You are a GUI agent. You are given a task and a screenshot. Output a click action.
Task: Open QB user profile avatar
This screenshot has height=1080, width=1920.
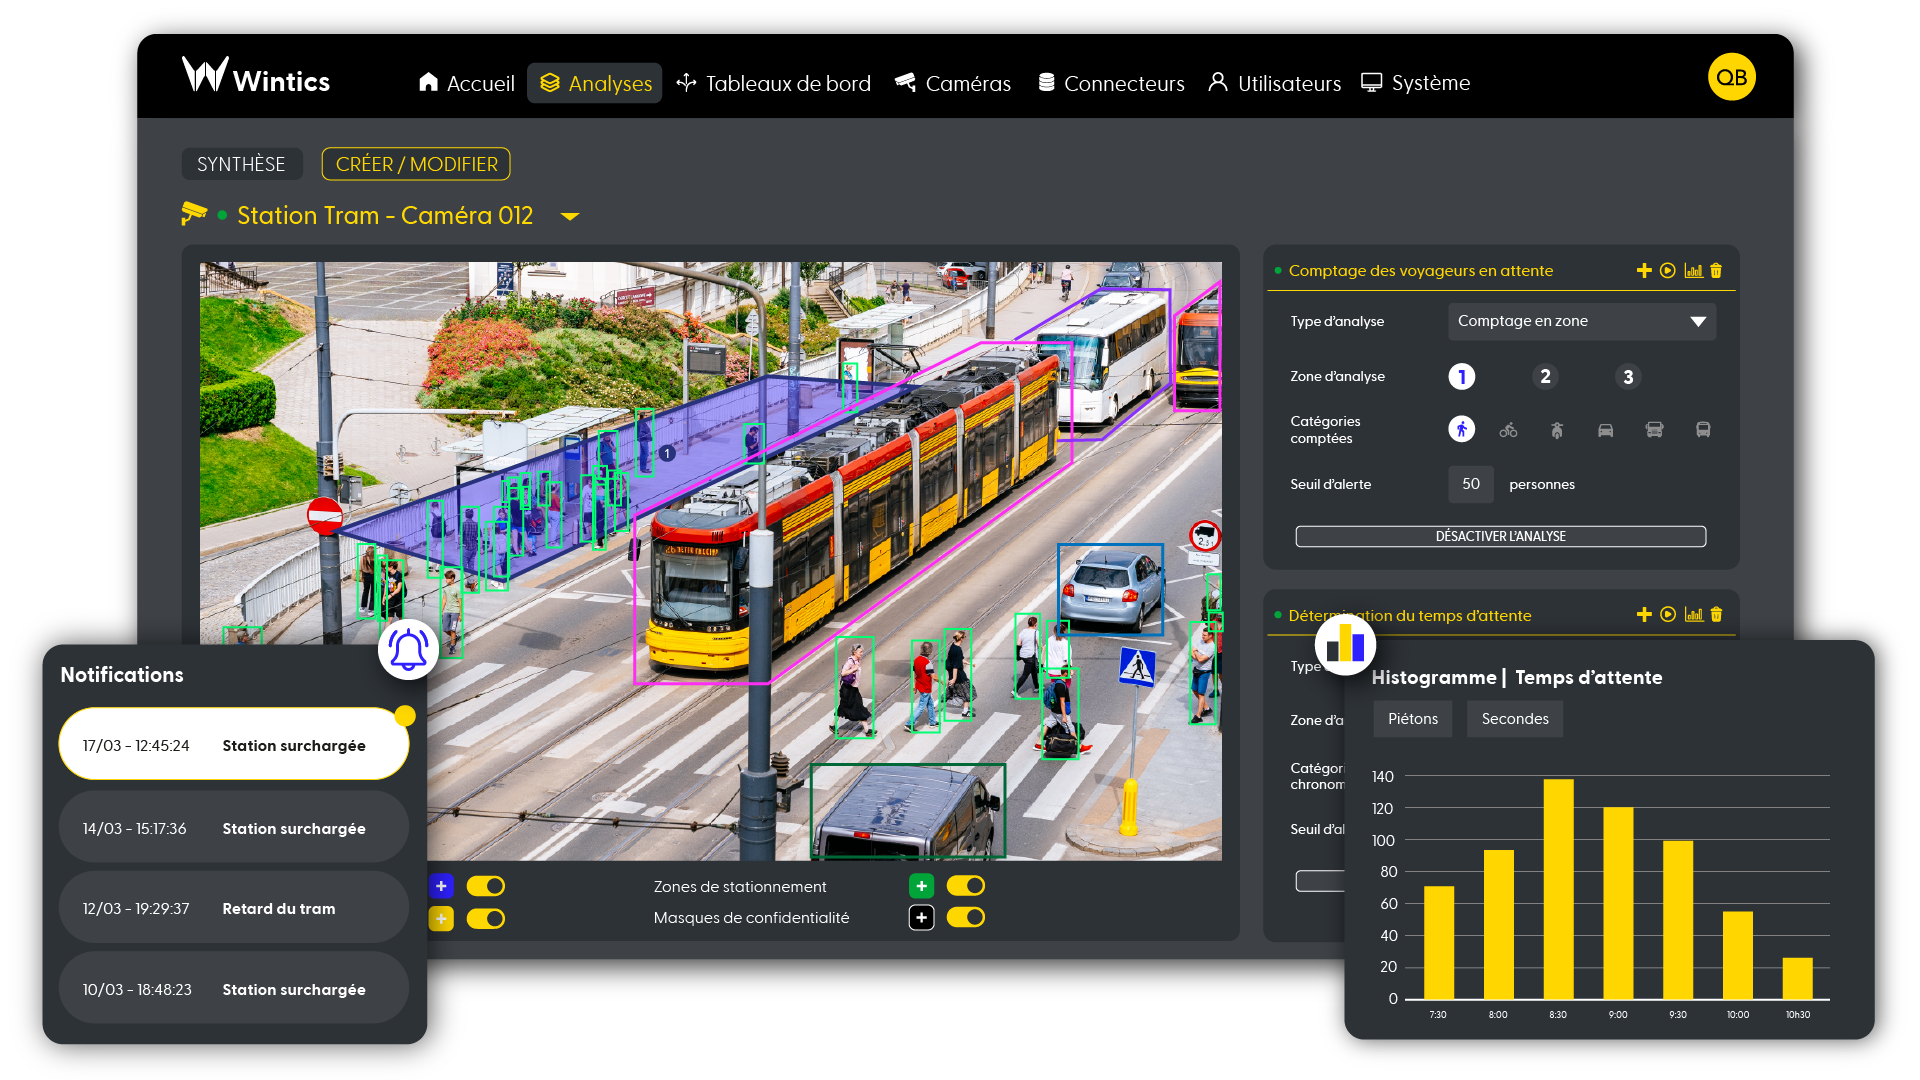[1731, 77]
